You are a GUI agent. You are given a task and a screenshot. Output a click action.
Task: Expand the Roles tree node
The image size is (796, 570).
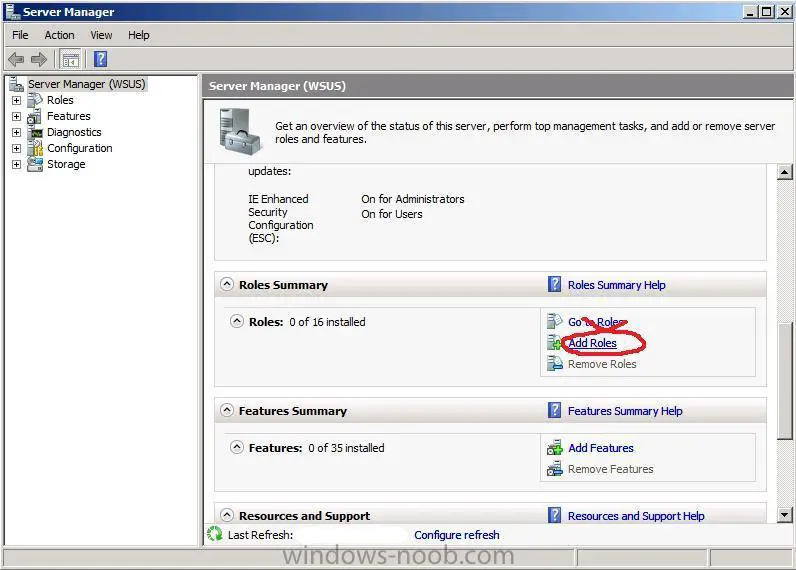click(x=16, y=100)
